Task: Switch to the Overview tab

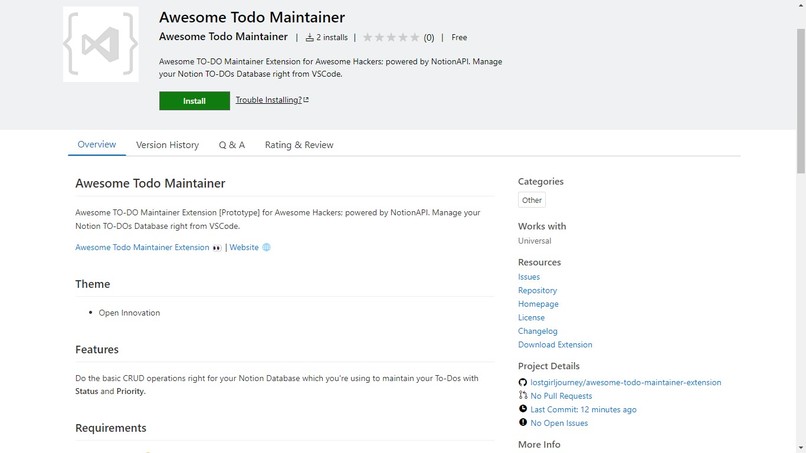Action: tap(97, 144)
